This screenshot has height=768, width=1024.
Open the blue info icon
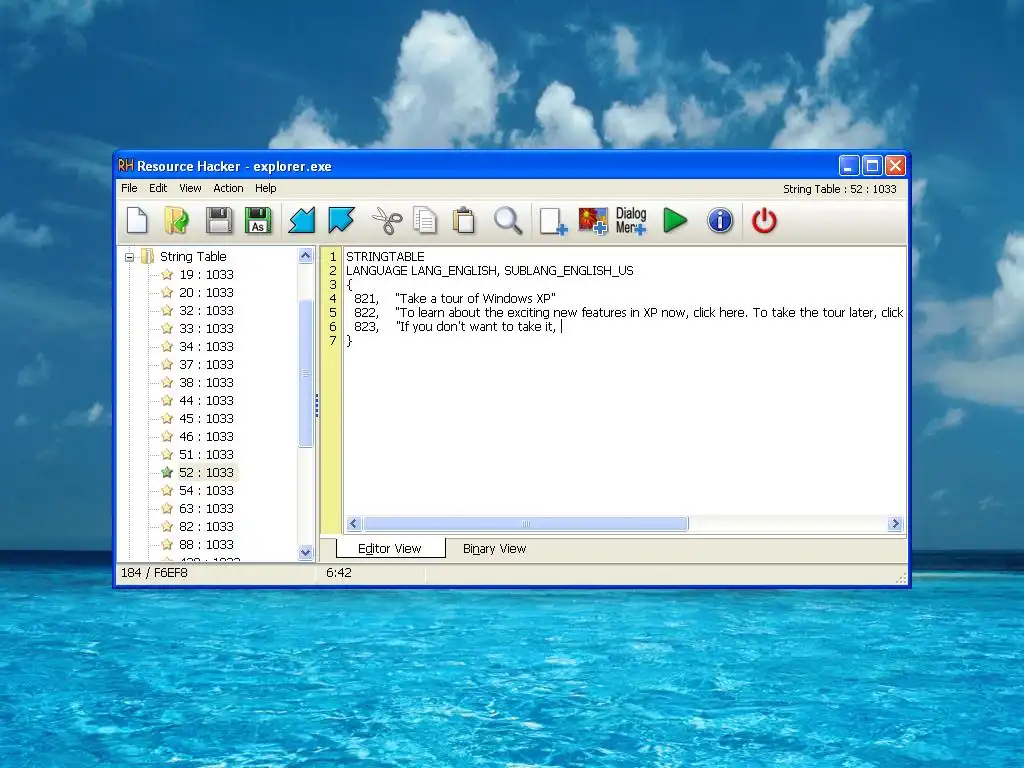click(720, 220)
